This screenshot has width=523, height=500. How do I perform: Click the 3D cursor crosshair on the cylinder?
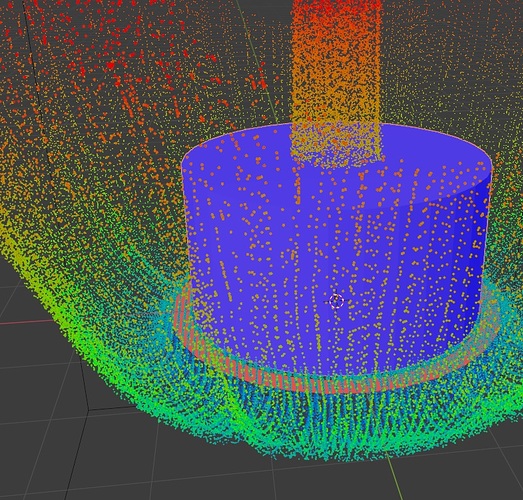click(336, 301)
